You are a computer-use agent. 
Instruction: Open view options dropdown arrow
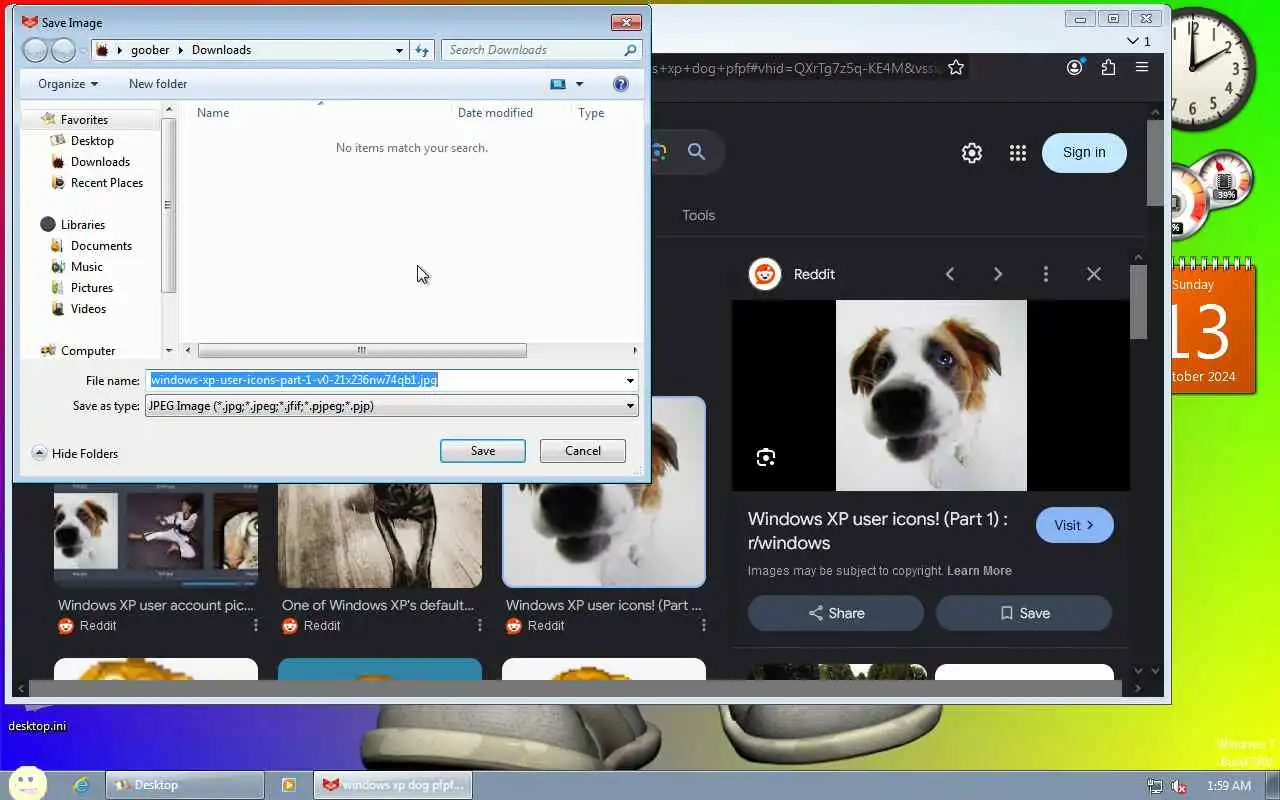pyautogui.click(x=579, y=84)
